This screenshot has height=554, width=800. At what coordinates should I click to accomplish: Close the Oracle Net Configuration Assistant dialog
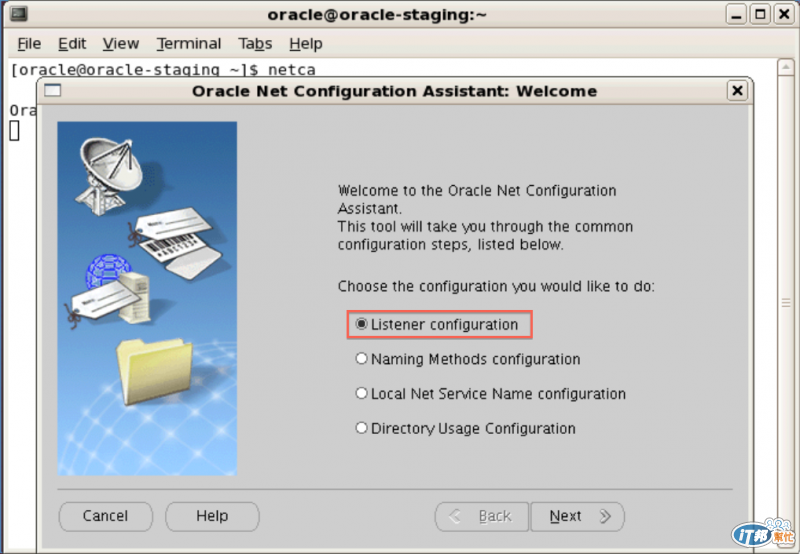point(737,91)
